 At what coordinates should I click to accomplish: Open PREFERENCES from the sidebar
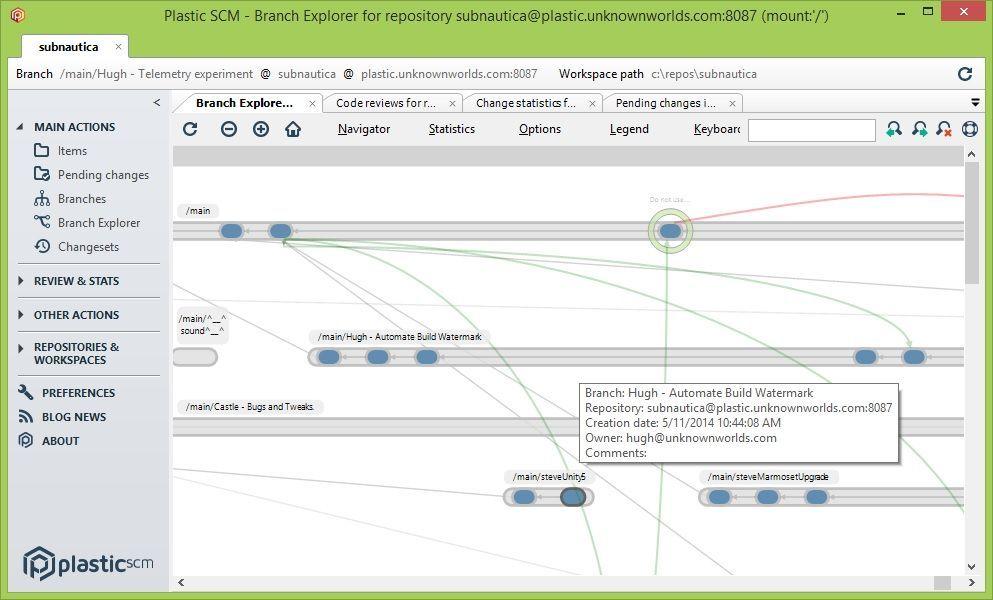79,393
